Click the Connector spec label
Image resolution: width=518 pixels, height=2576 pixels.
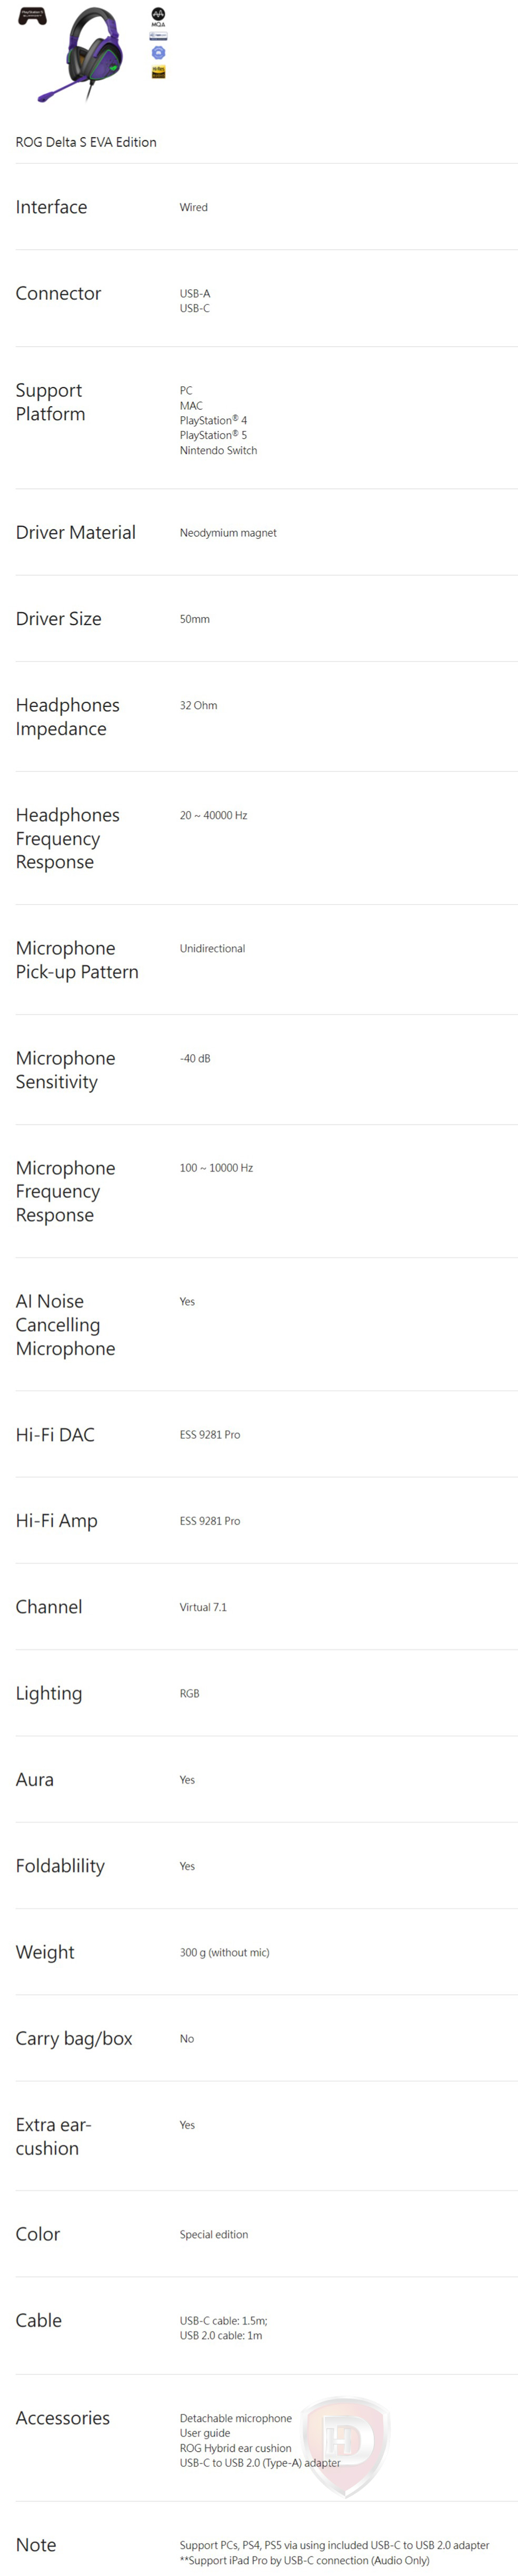coord(58,293)
